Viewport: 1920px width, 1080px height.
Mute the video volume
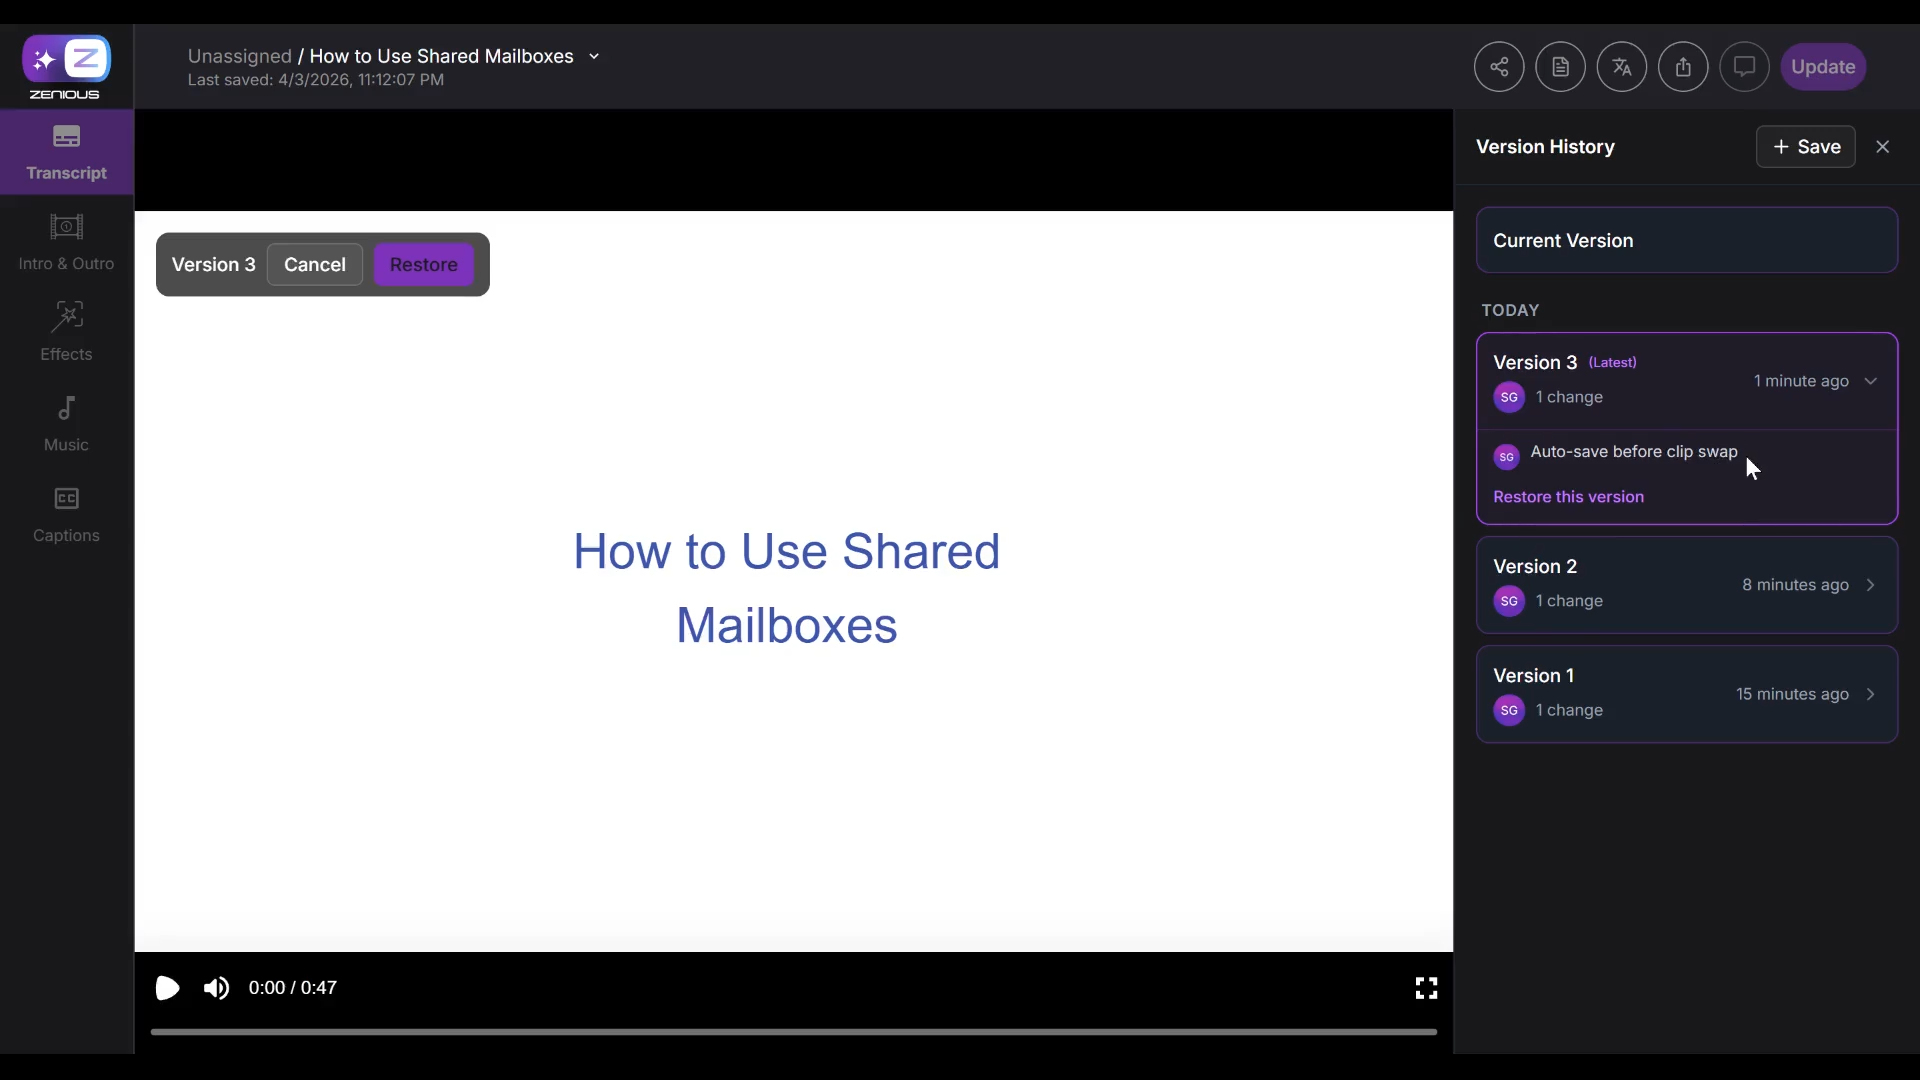216,988
